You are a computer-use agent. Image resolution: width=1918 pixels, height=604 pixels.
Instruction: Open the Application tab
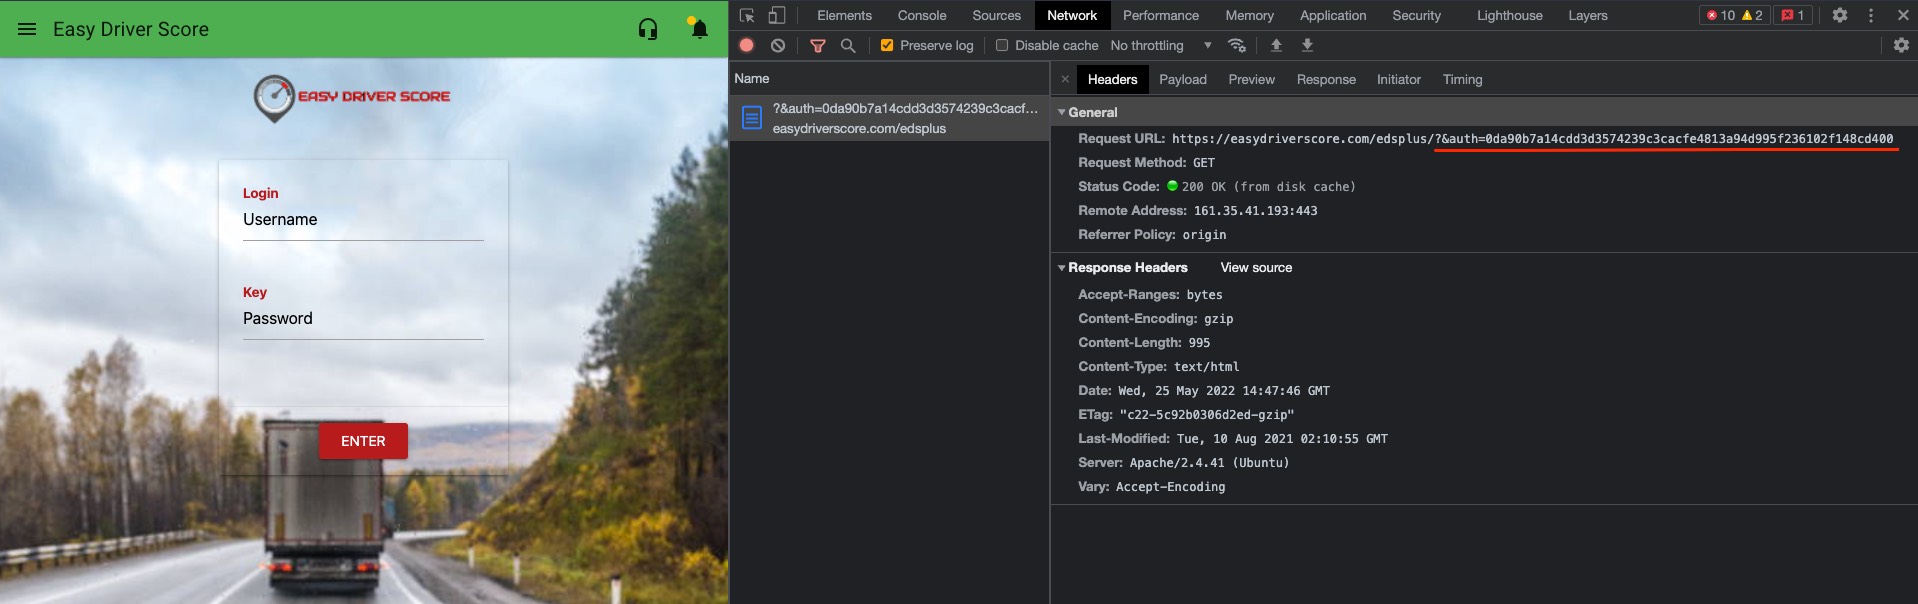click(1333, 15)
